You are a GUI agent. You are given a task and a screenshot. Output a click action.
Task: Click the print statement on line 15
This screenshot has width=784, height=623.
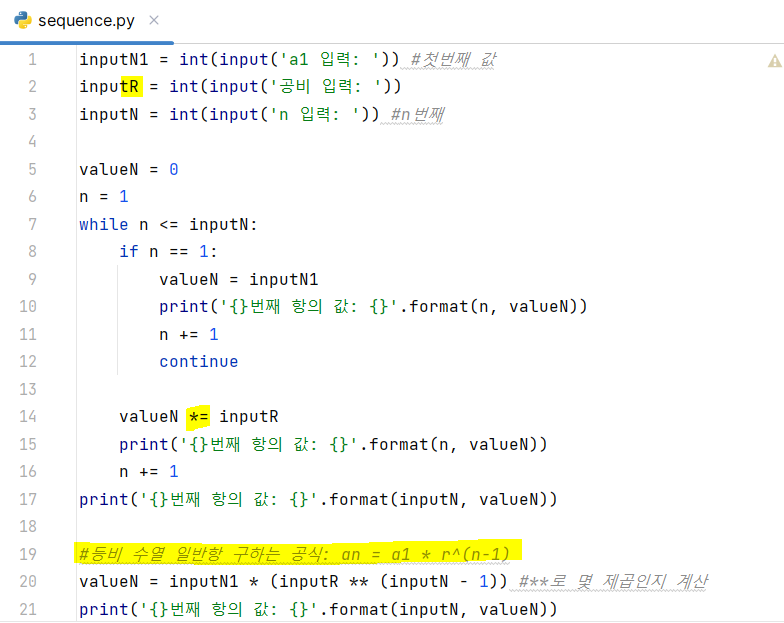point(333,444)
